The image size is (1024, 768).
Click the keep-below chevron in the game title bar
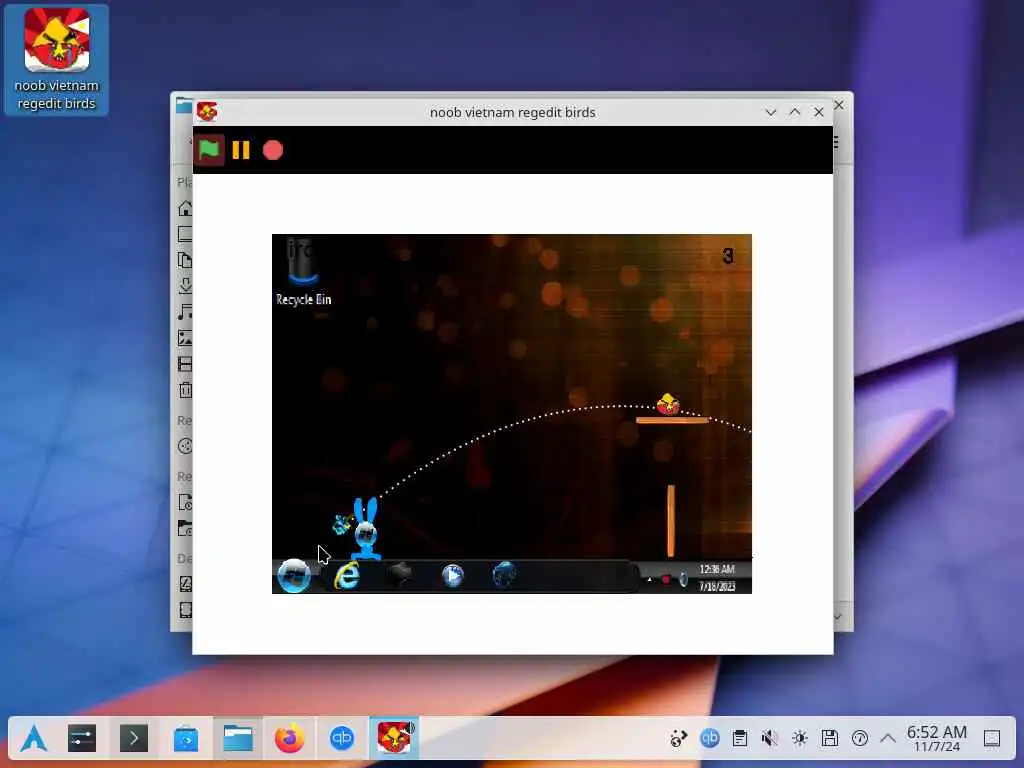[771, 112]
